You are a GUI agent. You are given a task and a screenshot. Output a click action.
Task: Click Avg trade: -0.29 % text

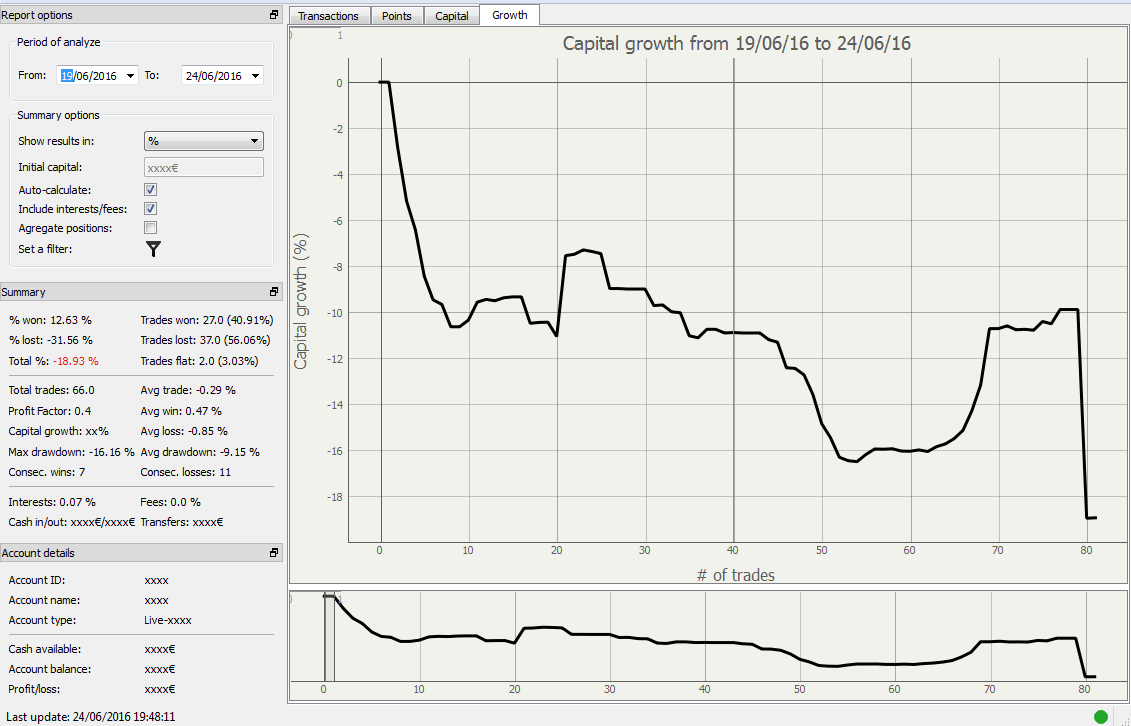(x=188, y=390)
